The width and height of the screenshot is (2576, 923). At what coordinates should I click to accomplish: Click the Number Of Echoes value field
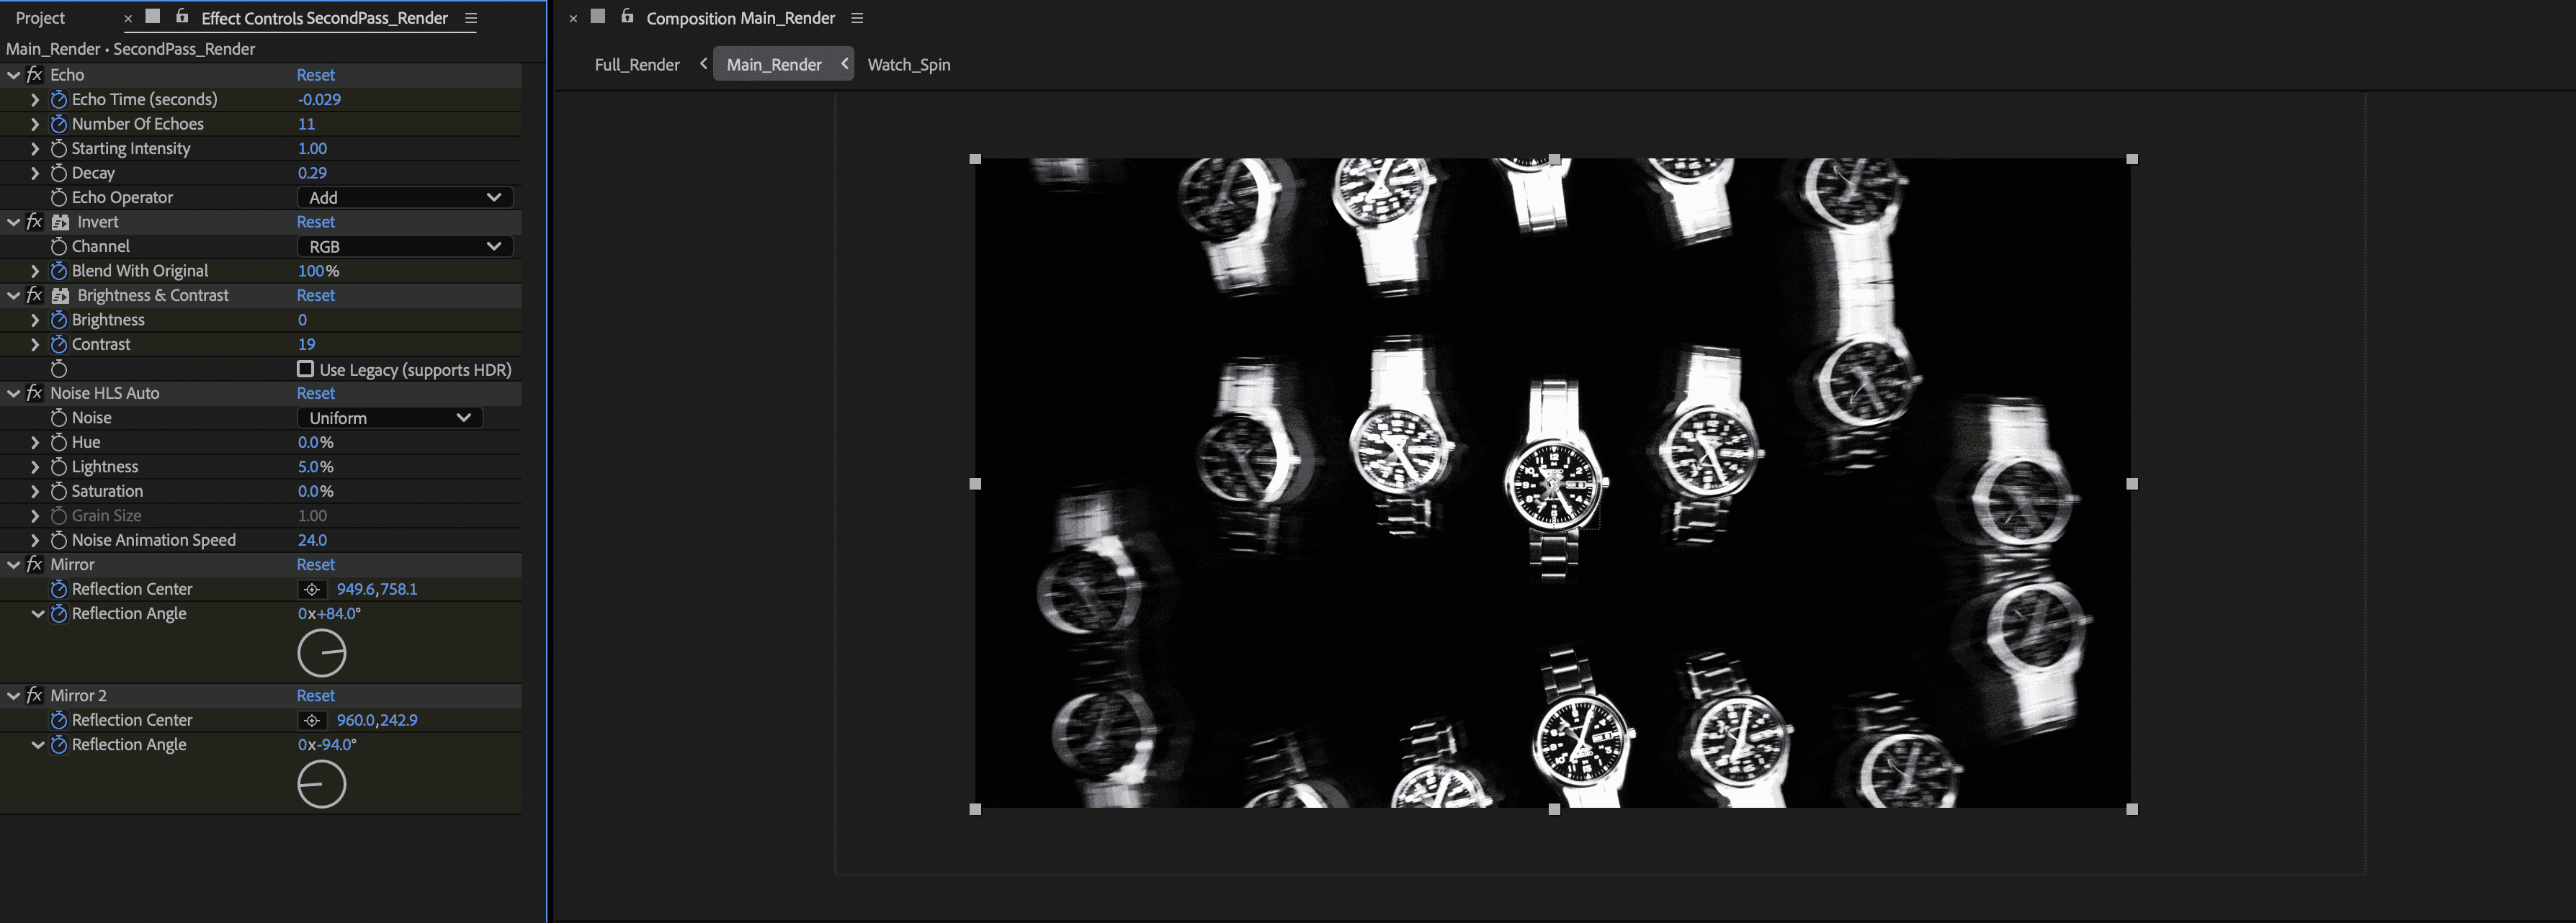(x=306, y=124)
